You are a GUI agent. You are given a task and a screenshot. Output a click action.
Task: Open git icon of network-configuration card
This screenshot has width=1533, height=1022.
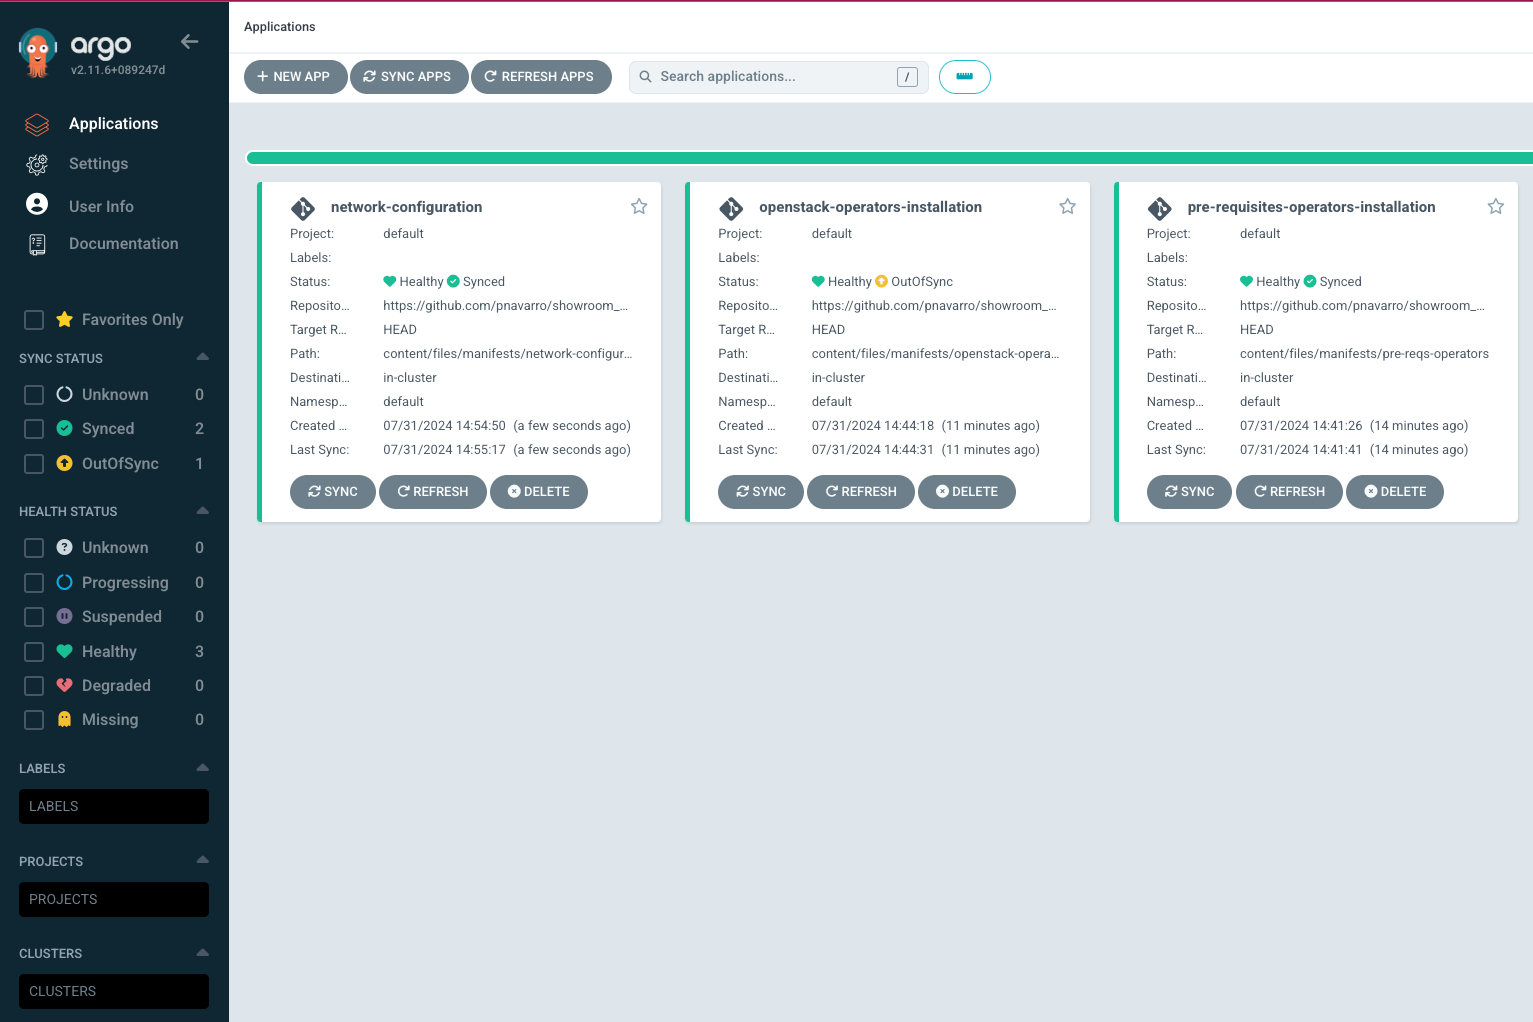303,208
